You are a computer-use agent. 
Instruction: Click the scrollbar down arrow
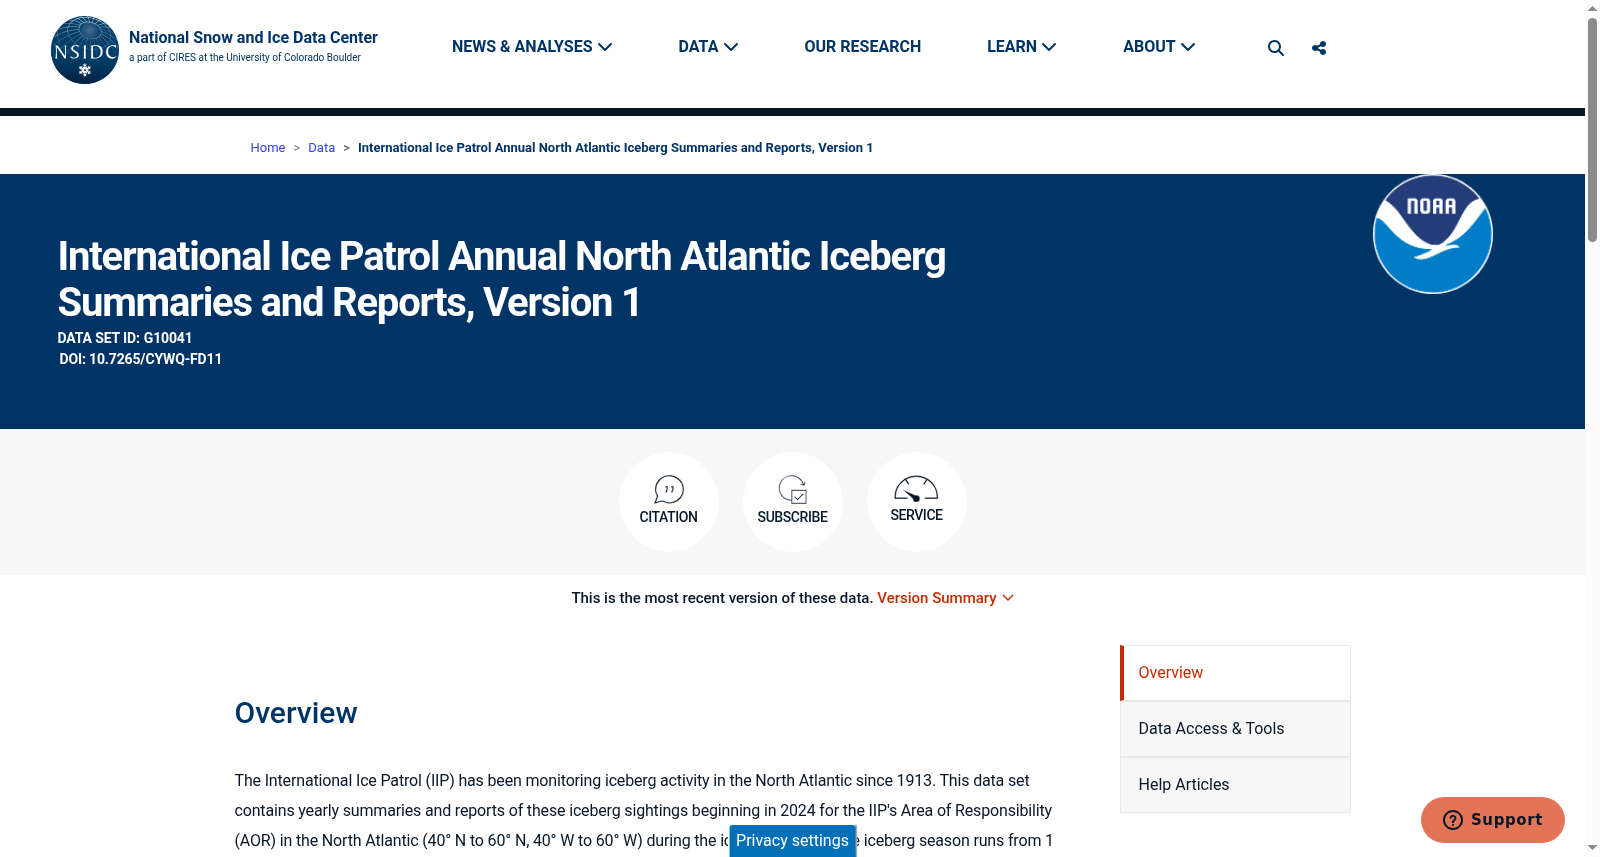1592,848
